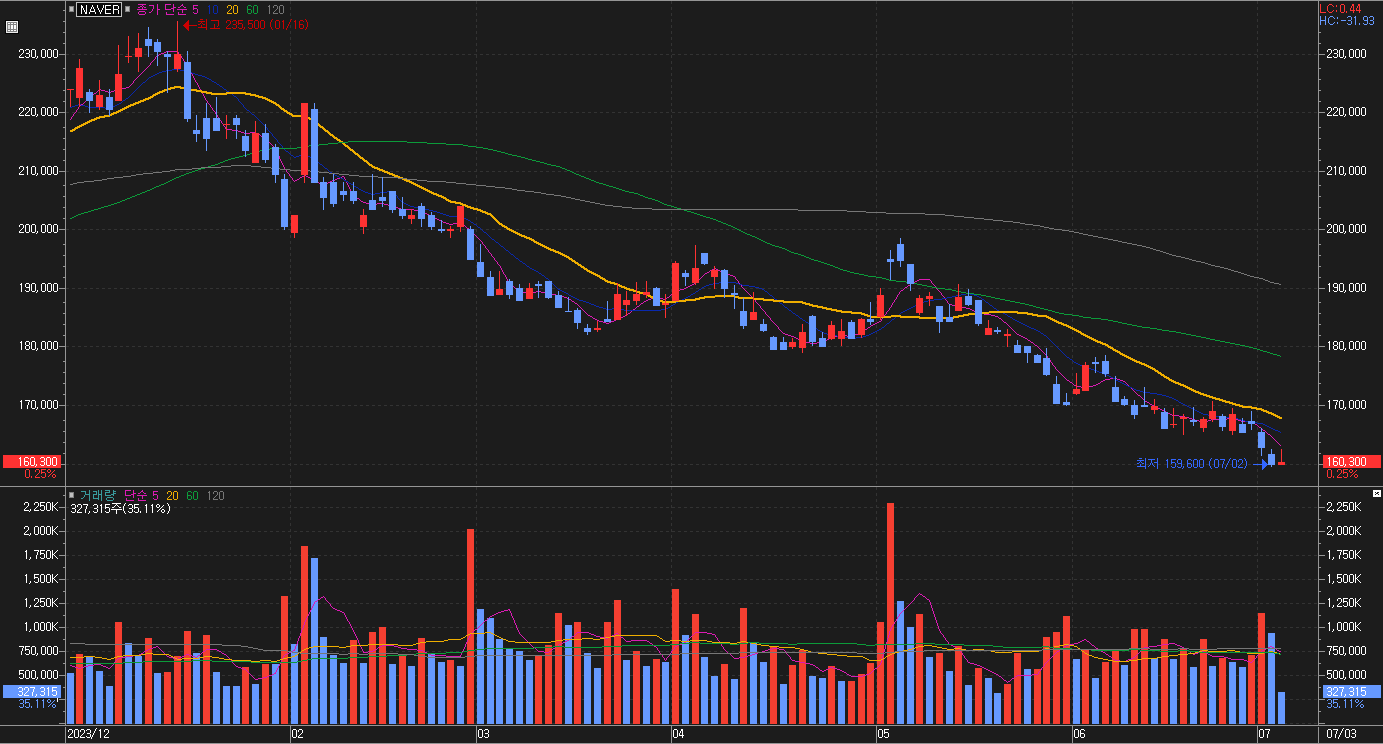
Task: Click the 35.11% label under right volume tag
Action: (x=1345, y=704)
